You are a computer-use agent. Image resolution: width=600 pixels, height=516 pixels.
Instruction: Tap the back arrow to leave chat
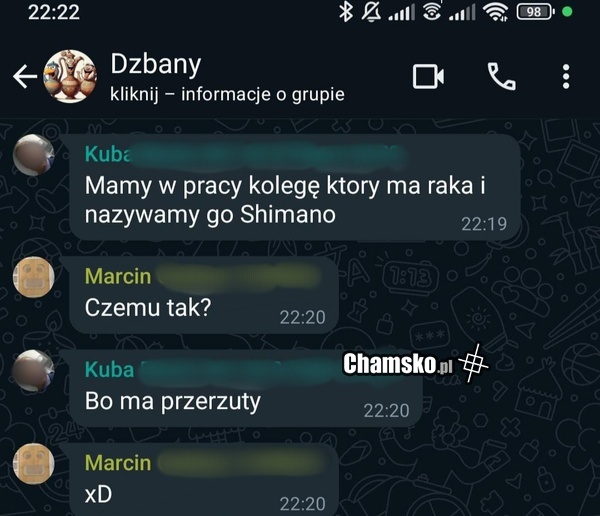25,77
